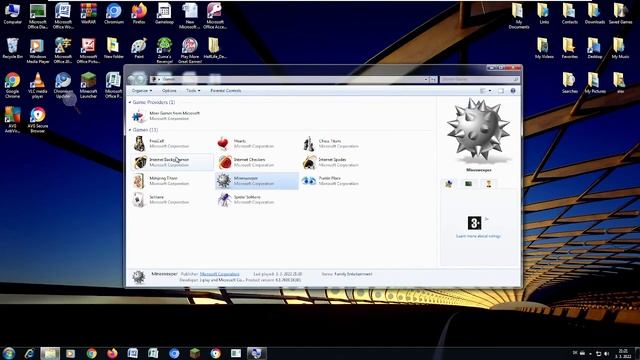The image size is (640, 360).
Task: Click Learn more about ratings link
Action: 478,236
